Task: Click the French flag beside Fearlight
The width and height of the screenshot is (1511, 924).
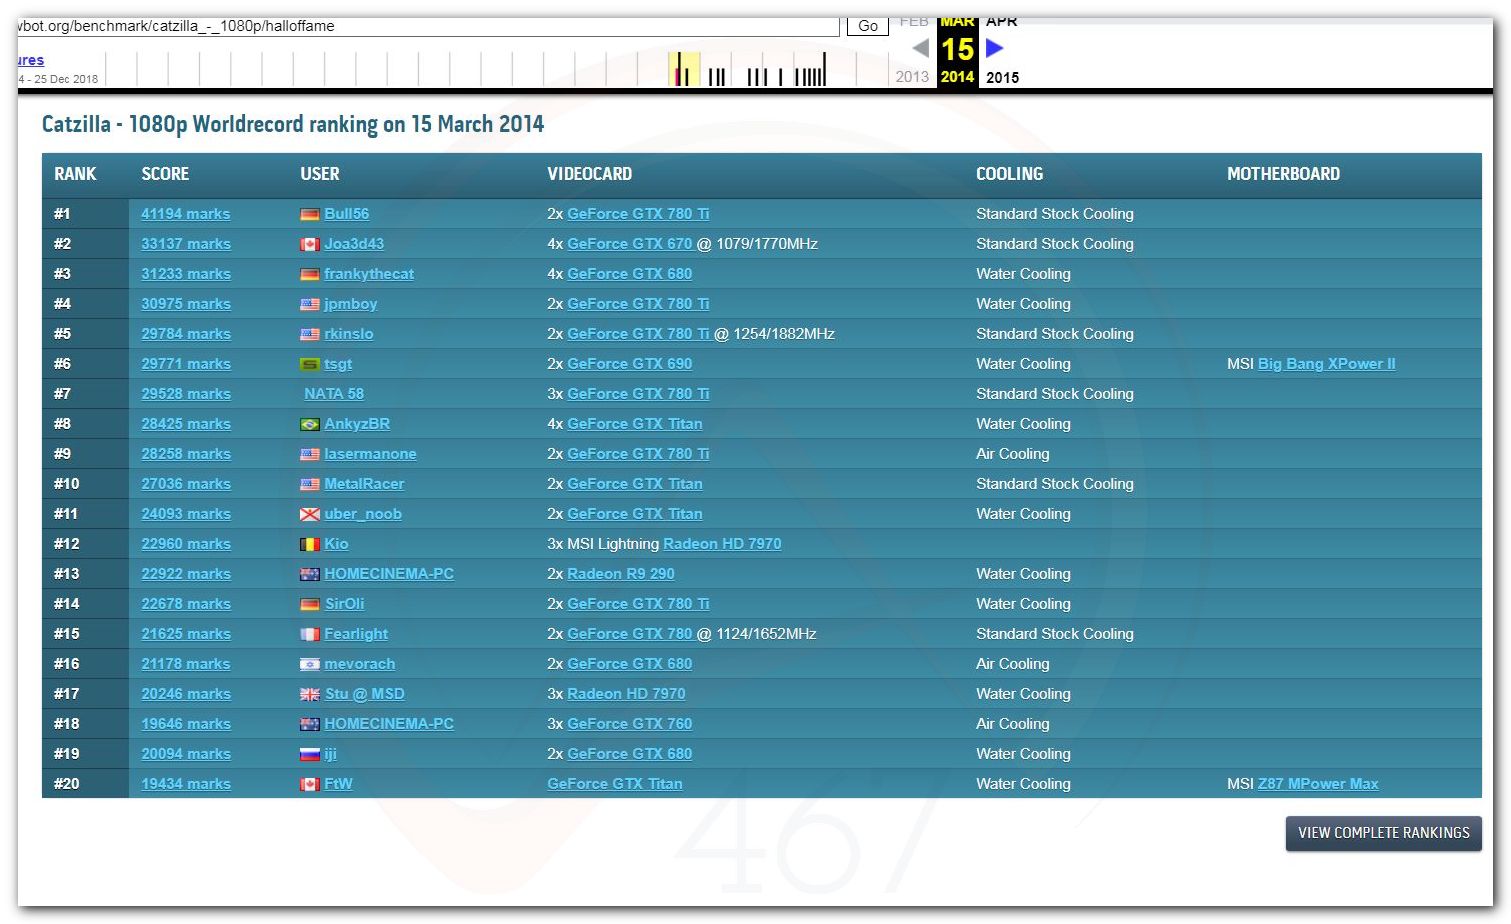Action: point(310,634)
